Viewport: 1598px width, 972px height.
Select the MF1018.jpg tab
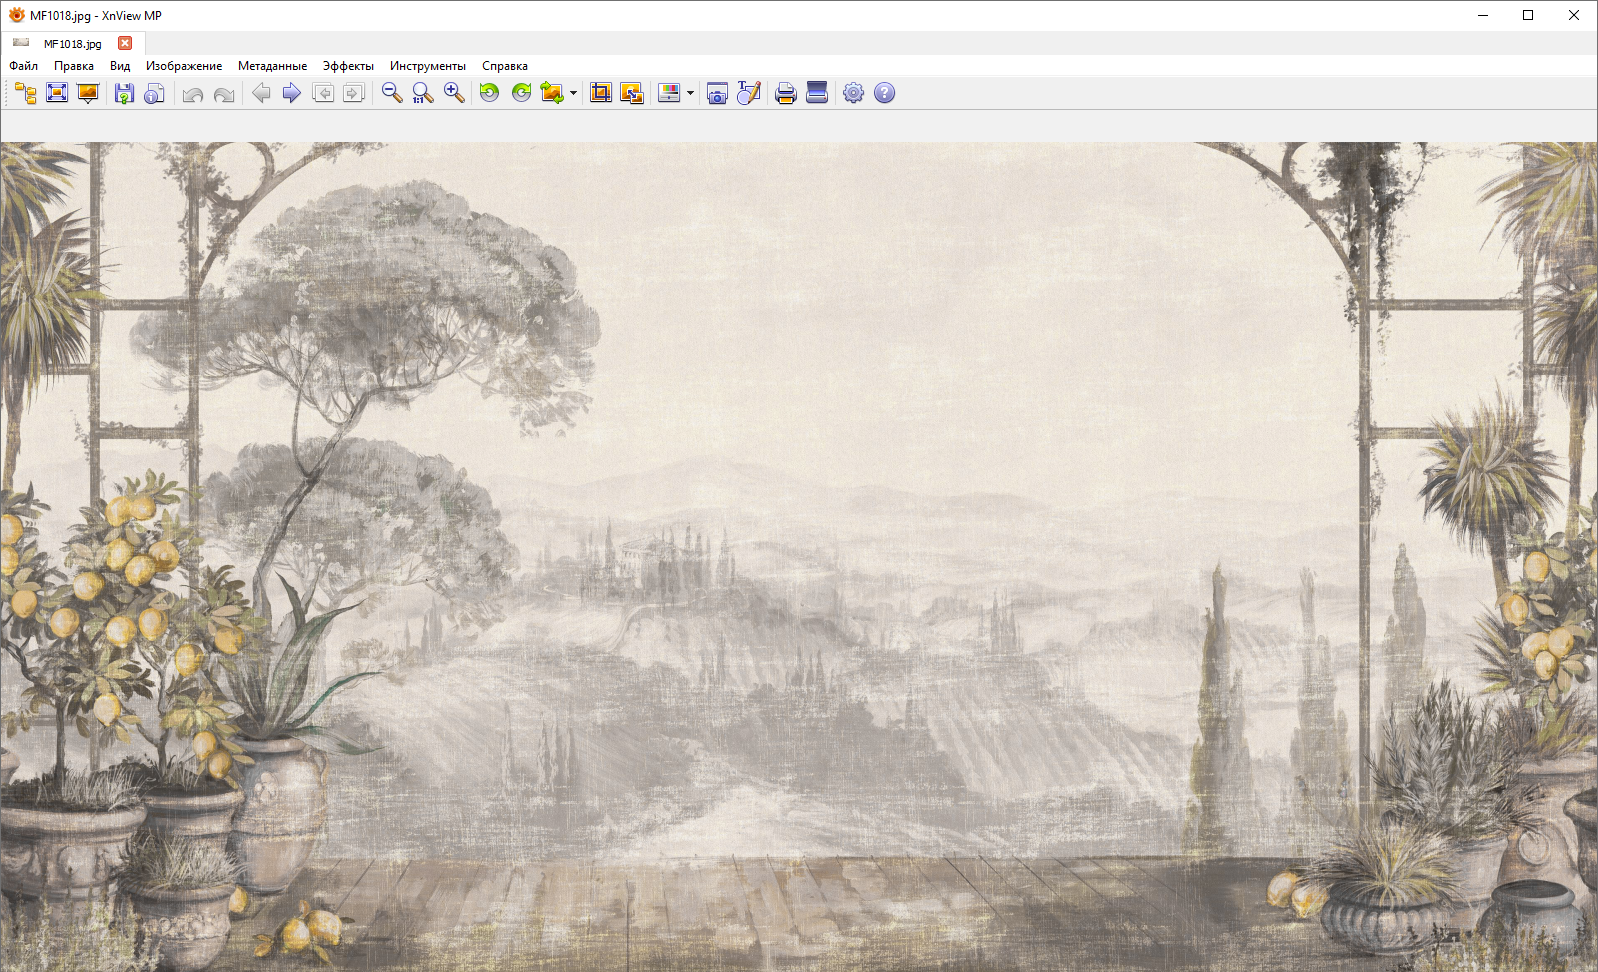click(x=73, y=43)
